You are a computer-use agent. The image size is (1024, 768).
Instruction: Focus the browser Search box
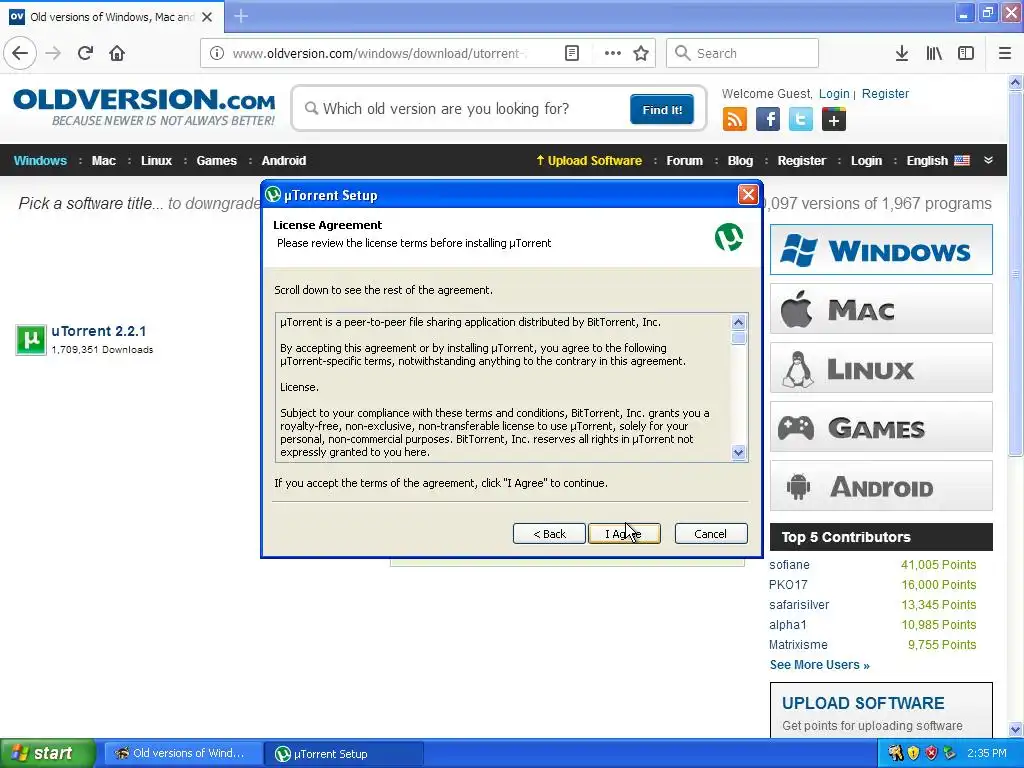click(742, 53)
